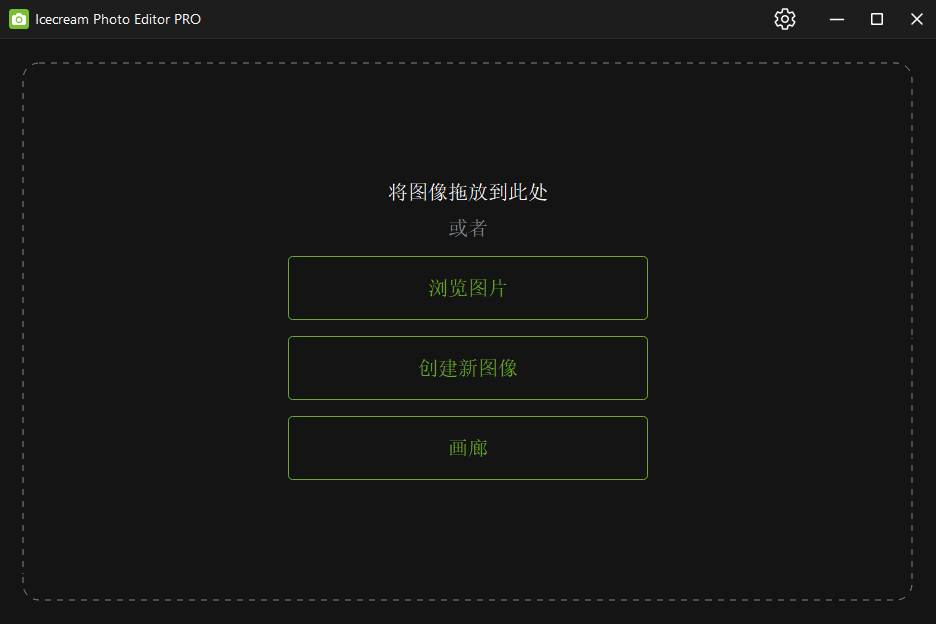936x624 pixels.
Task: Click the 创建新图像 button
Action: click(467, 368)
